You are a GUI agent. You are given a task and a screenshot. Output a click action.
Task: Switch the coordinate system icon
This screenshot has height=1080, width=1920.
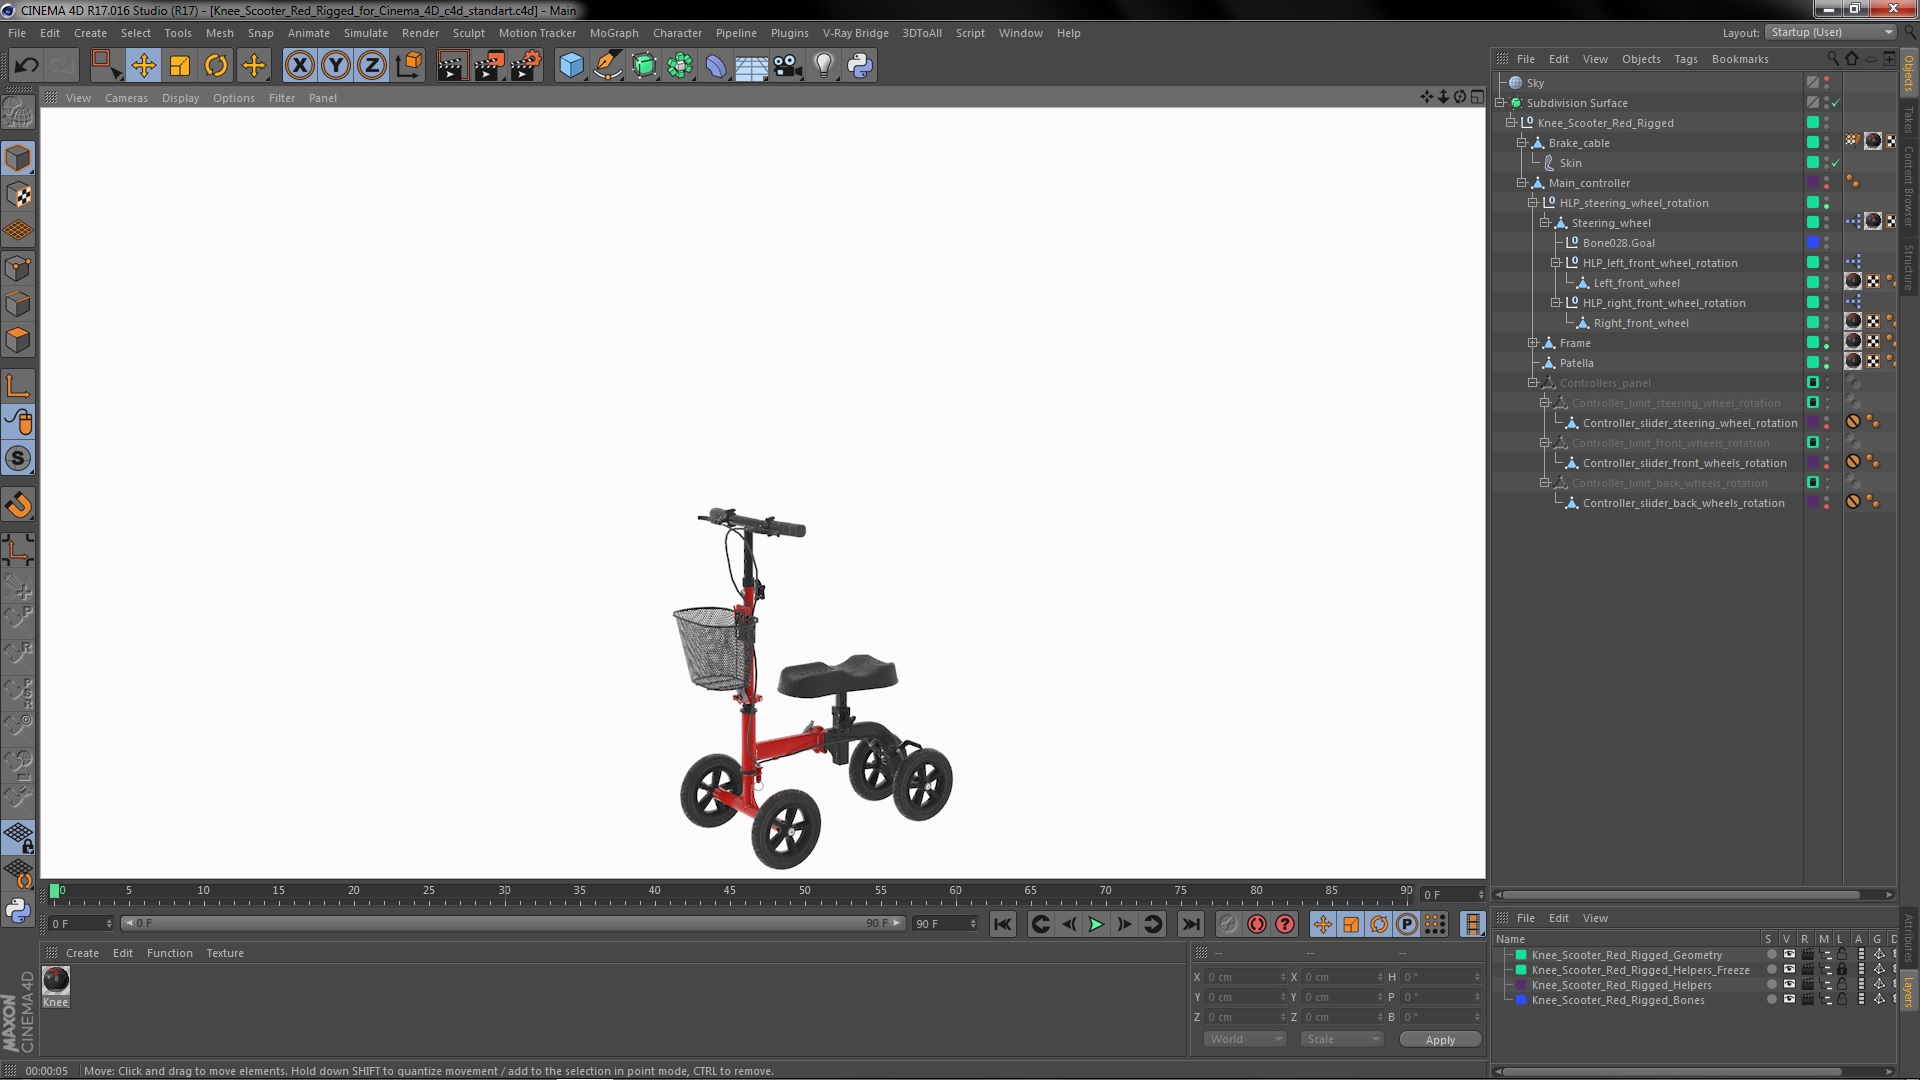pyautogui.click(x=408, y=66)
